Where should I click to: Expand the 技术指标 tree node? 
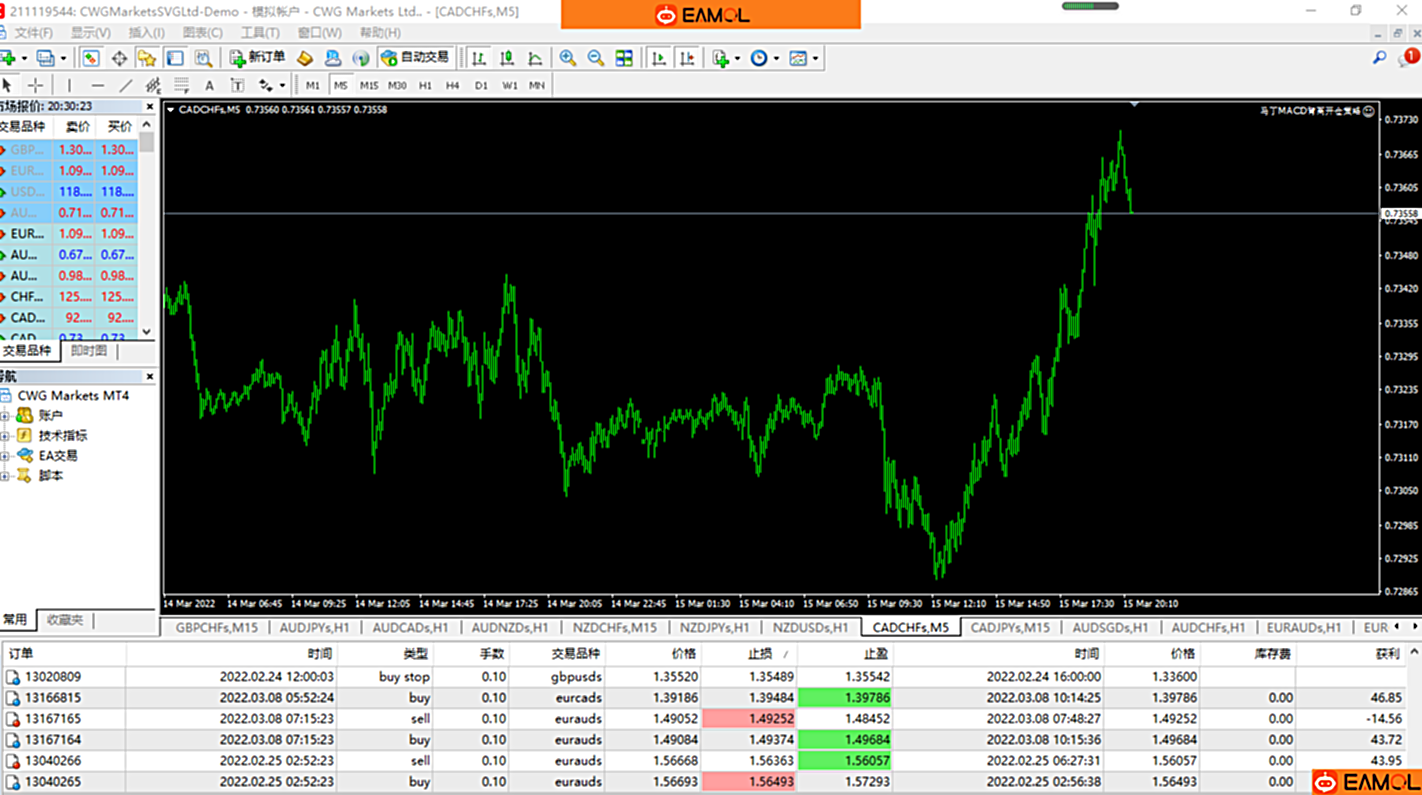[x=5, y=436]
